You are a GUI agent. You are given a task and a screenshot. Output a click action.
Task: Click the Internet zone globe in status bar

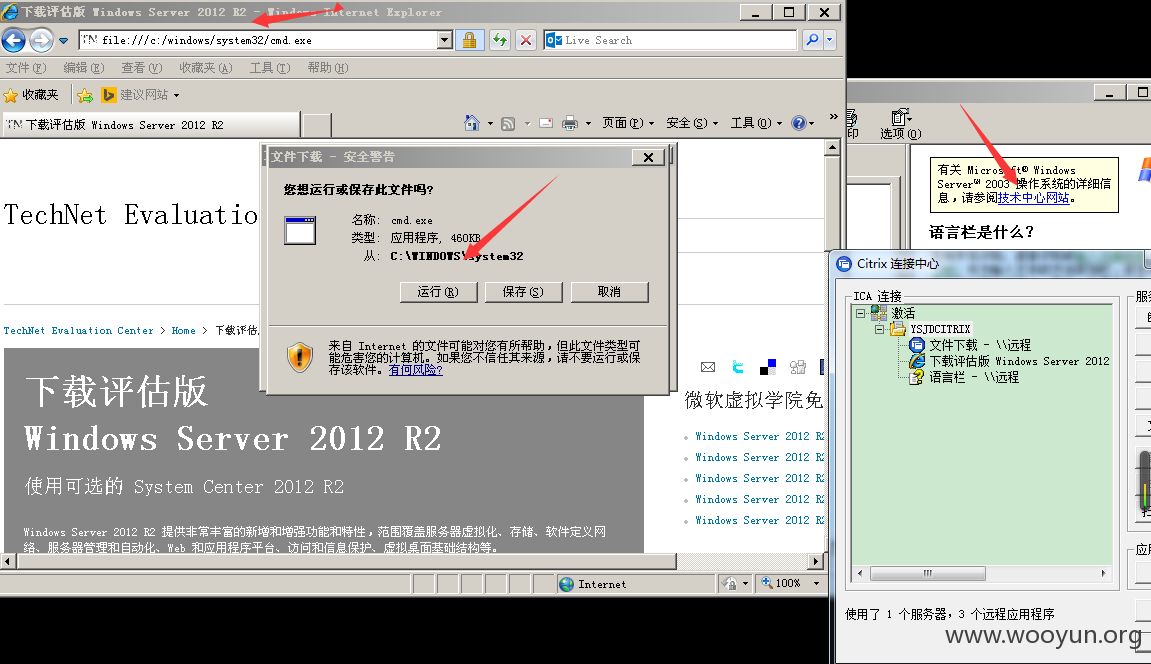[x=566, y=584]
